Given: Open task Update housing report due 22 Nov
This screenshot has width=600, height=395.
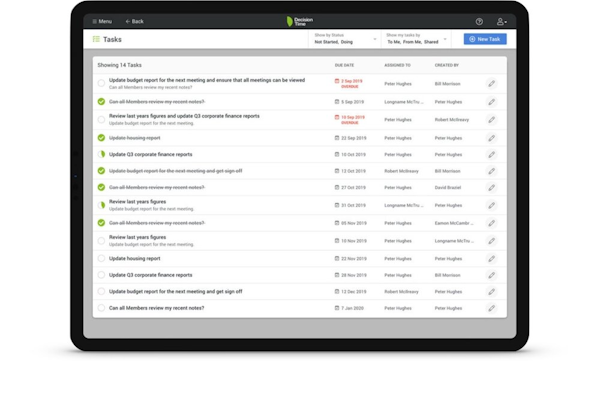Looking at the screenshot, I should point(134,259).
